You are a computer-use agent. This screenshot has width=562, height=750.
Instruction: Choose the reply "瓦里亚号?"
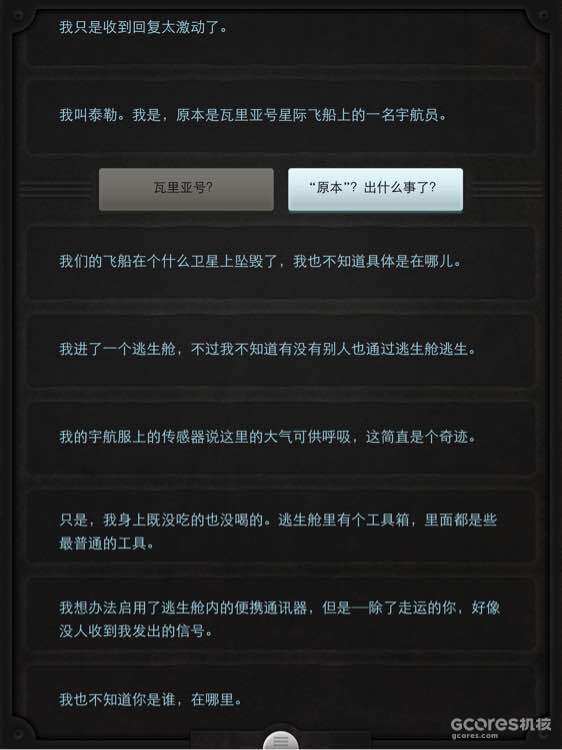pyautogui.click(x=186, y=189)
